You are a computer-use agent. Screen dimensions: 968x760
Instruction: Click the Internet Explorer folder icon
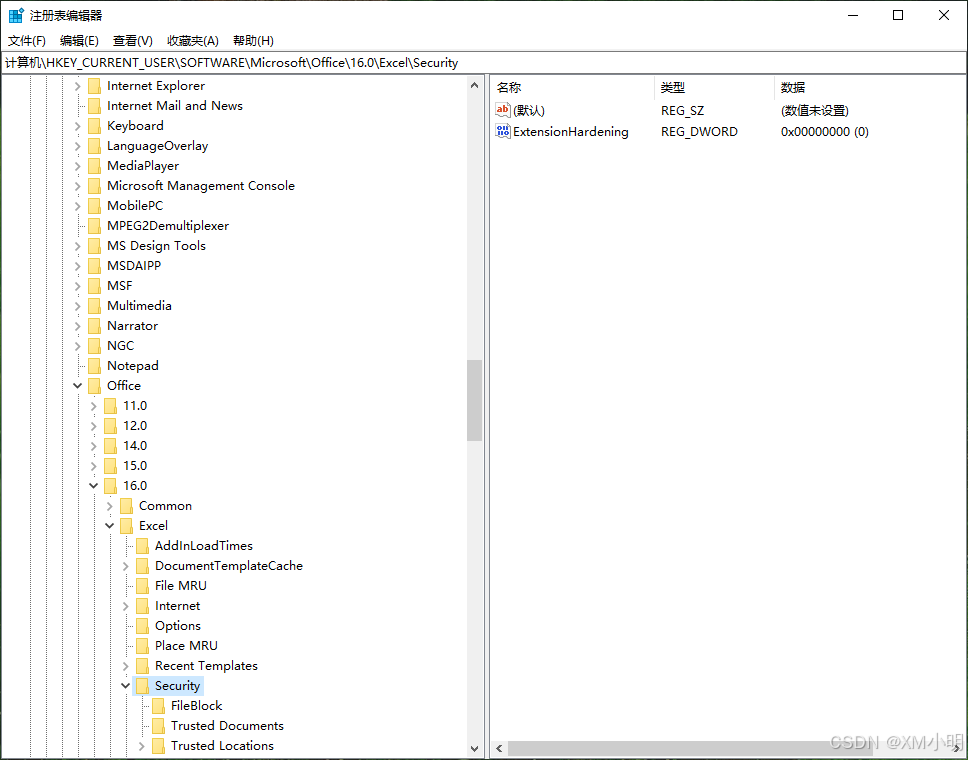tap(94, 86)
